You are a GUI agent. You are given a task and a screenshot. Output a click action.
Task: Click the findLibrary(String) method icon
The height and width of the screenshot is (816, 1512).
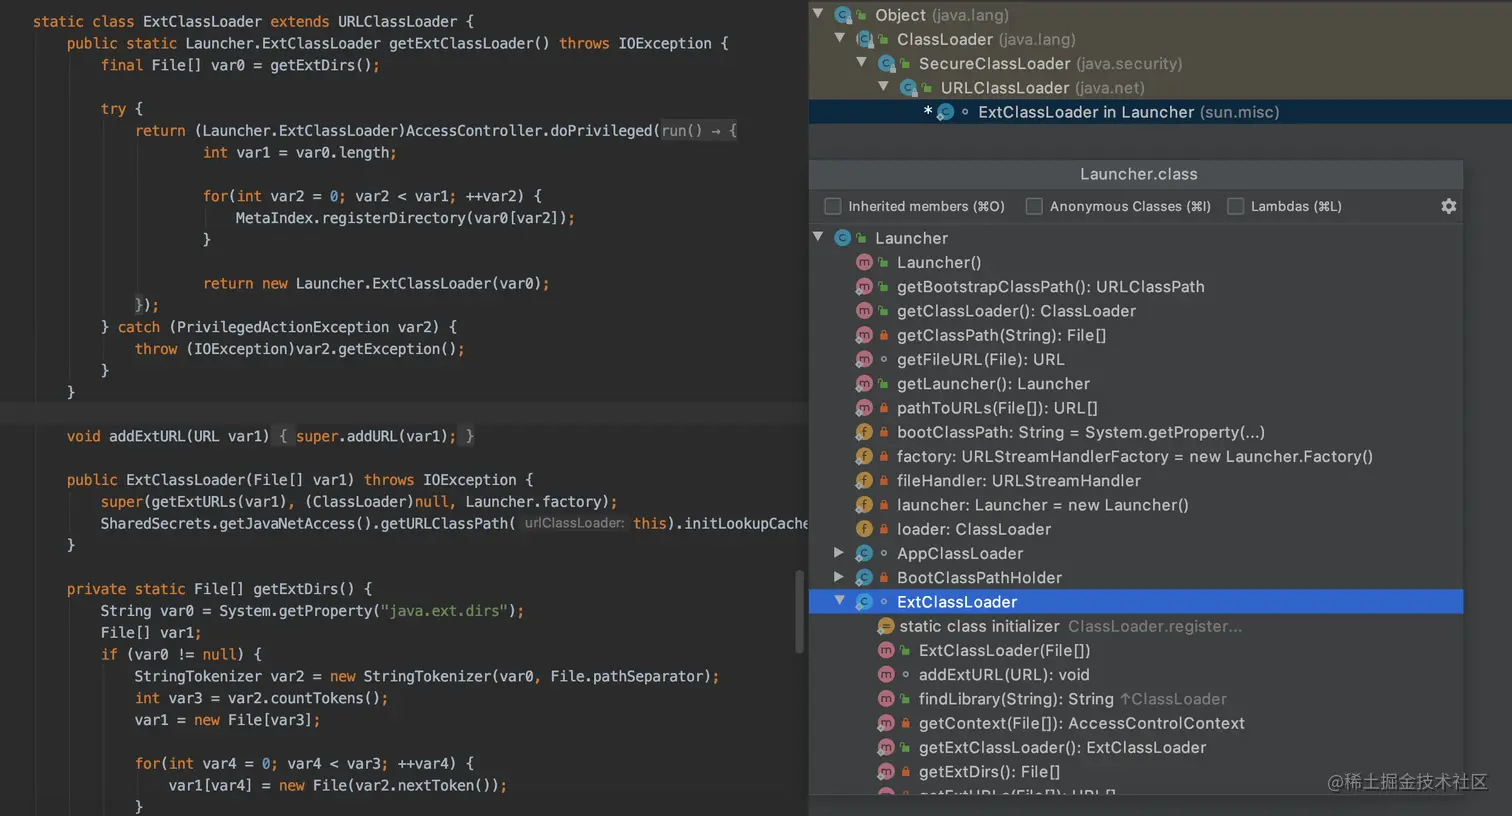[886, 699]
